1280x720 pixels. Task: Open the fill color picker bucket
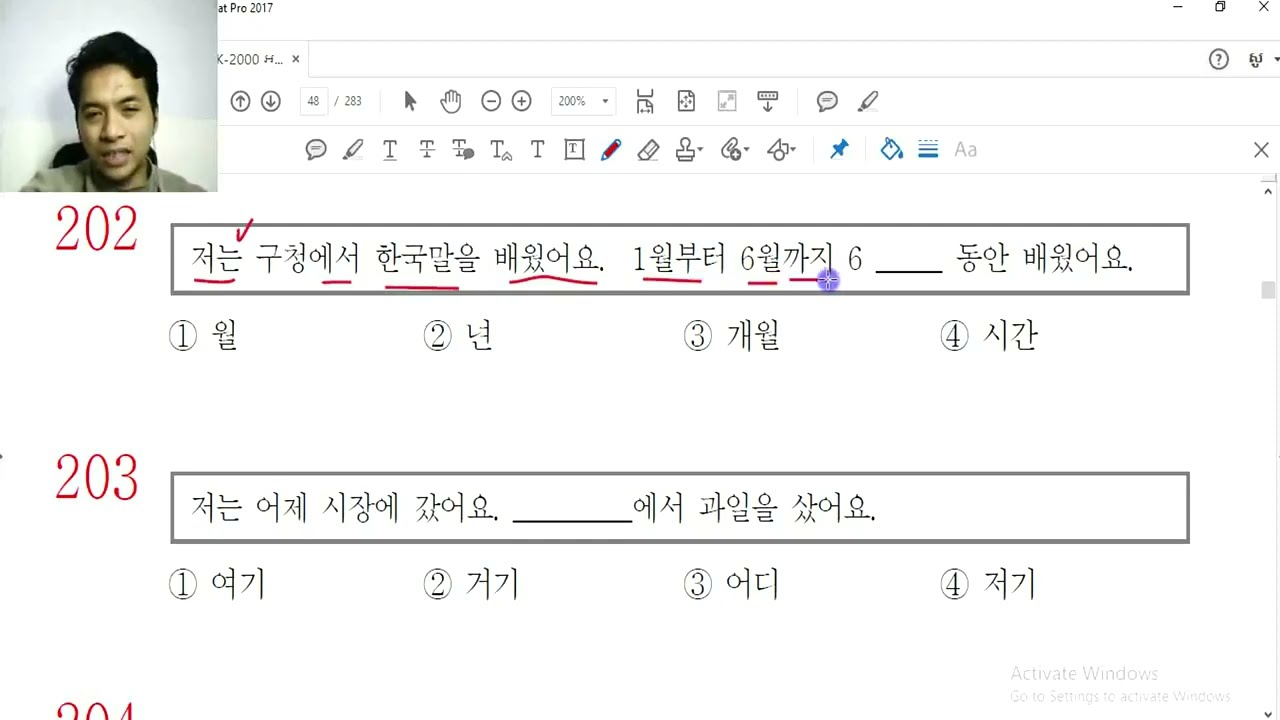tap(891, 150)
